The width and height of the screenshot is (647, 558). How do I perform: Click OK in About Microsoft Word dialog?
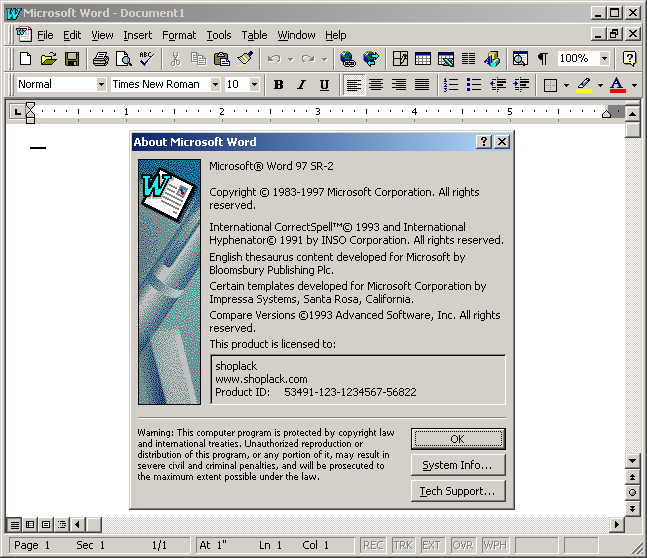click(x=458, y=439)
